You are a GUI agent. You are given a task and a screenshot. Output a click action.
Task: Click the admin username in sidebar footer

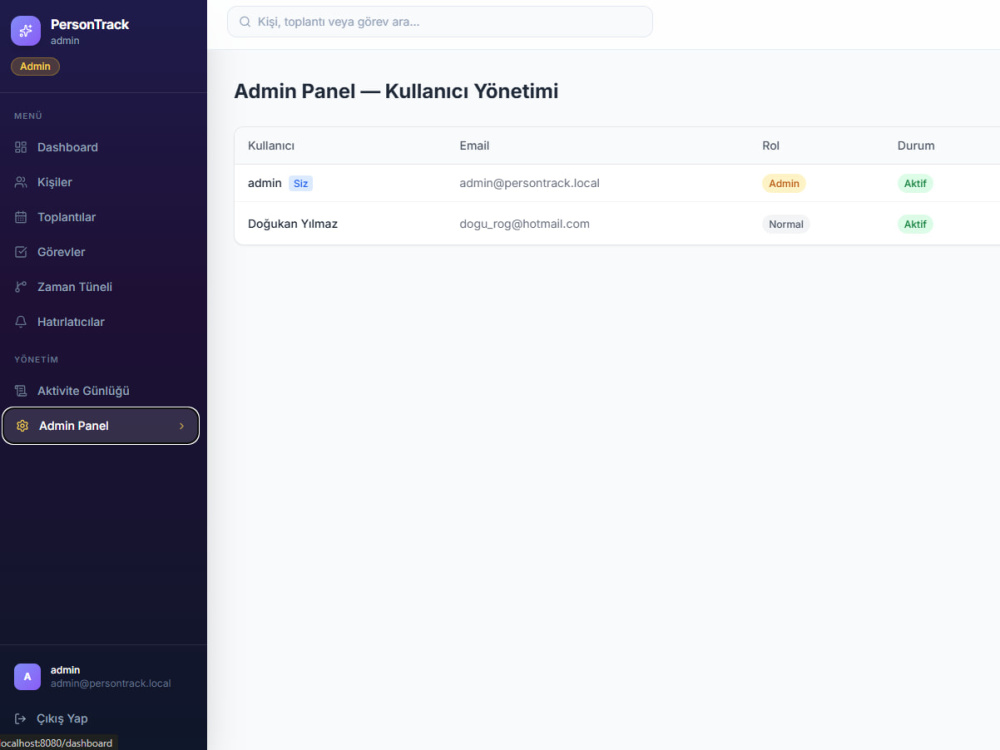tap(65, 670)
